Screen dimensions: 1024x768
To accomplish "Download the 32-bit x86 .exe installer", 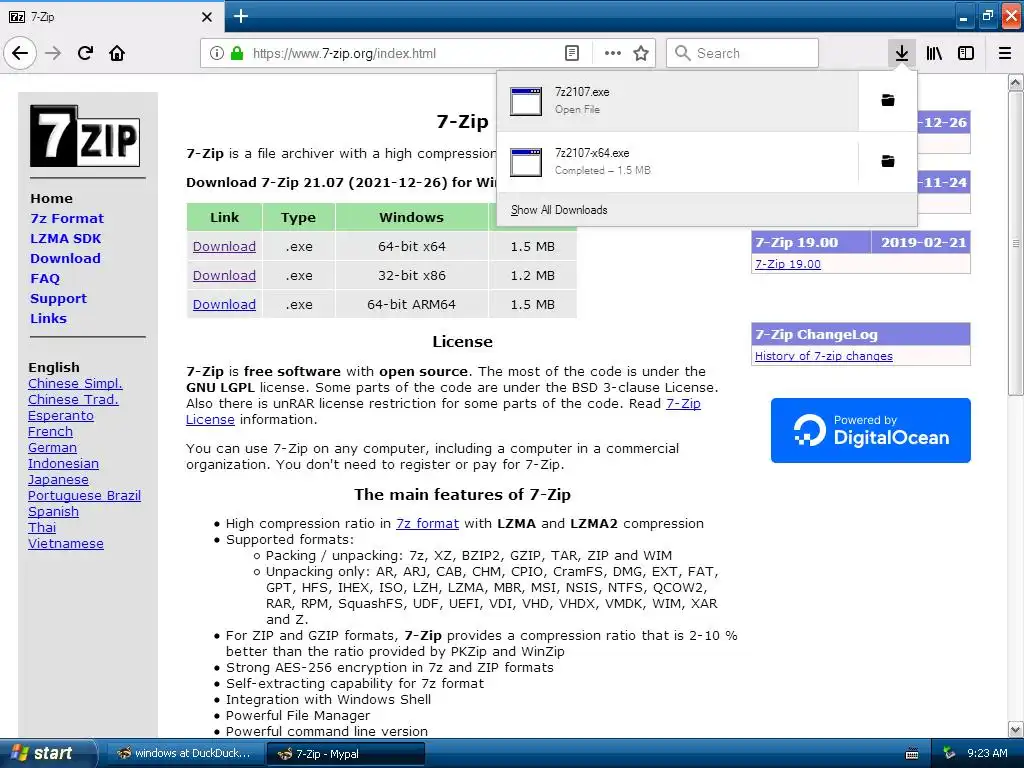I will click(224, 275).
